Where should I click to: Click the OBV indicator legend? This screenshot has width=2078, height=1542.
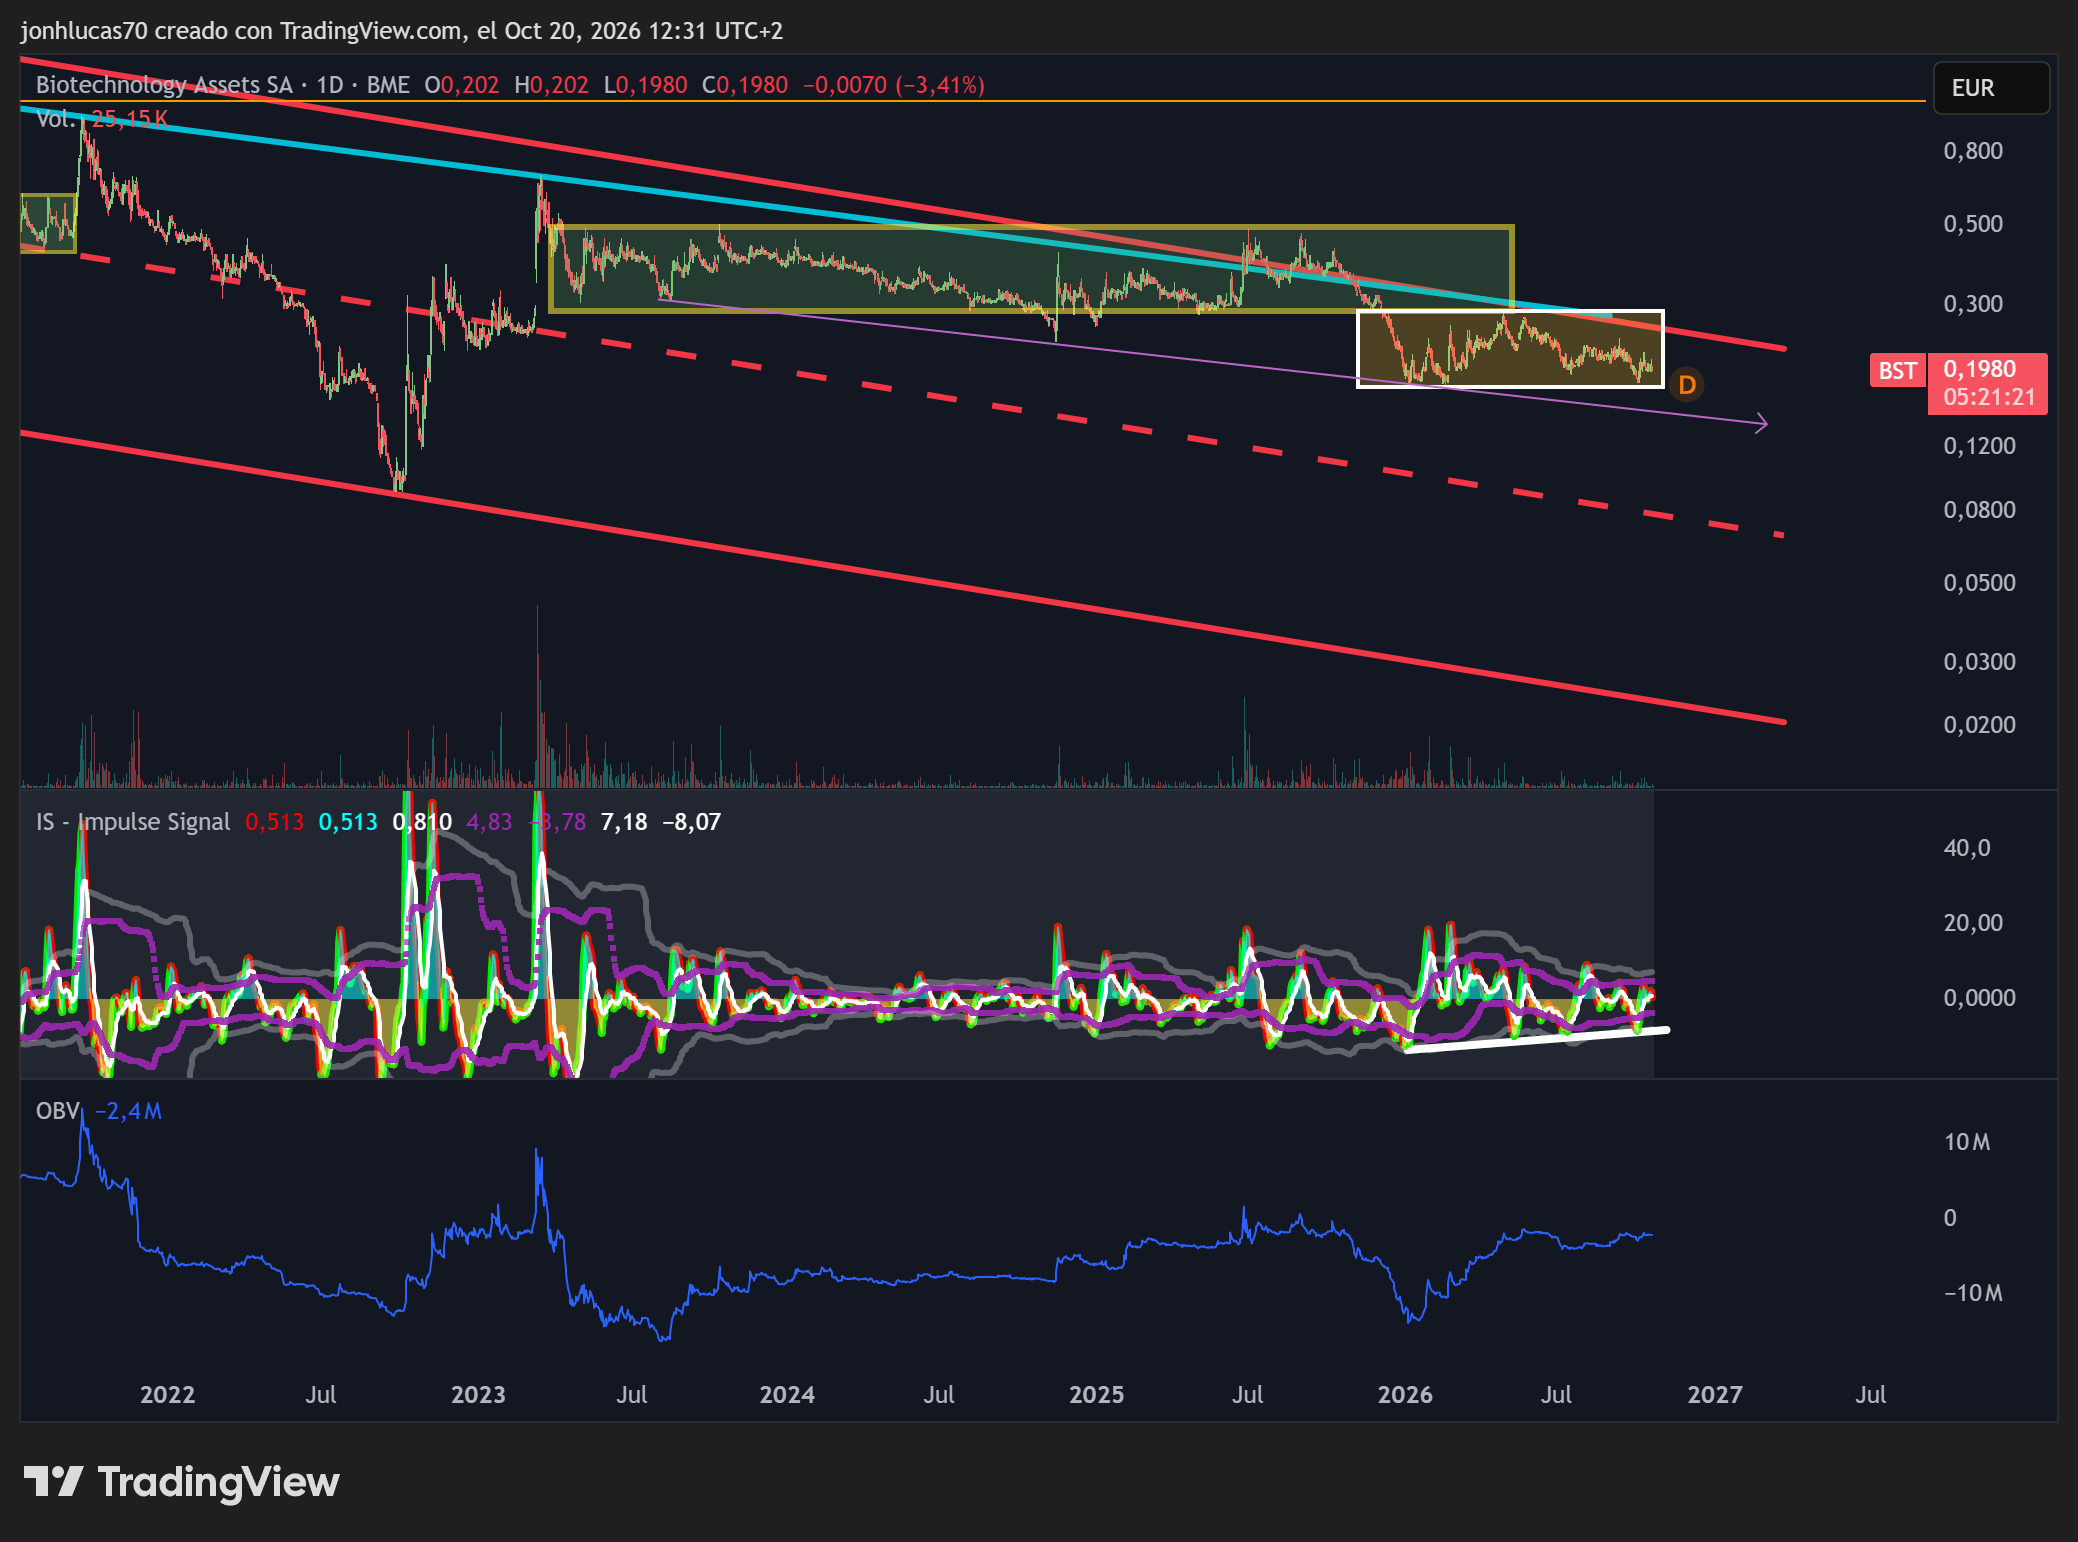point(57,1111)
